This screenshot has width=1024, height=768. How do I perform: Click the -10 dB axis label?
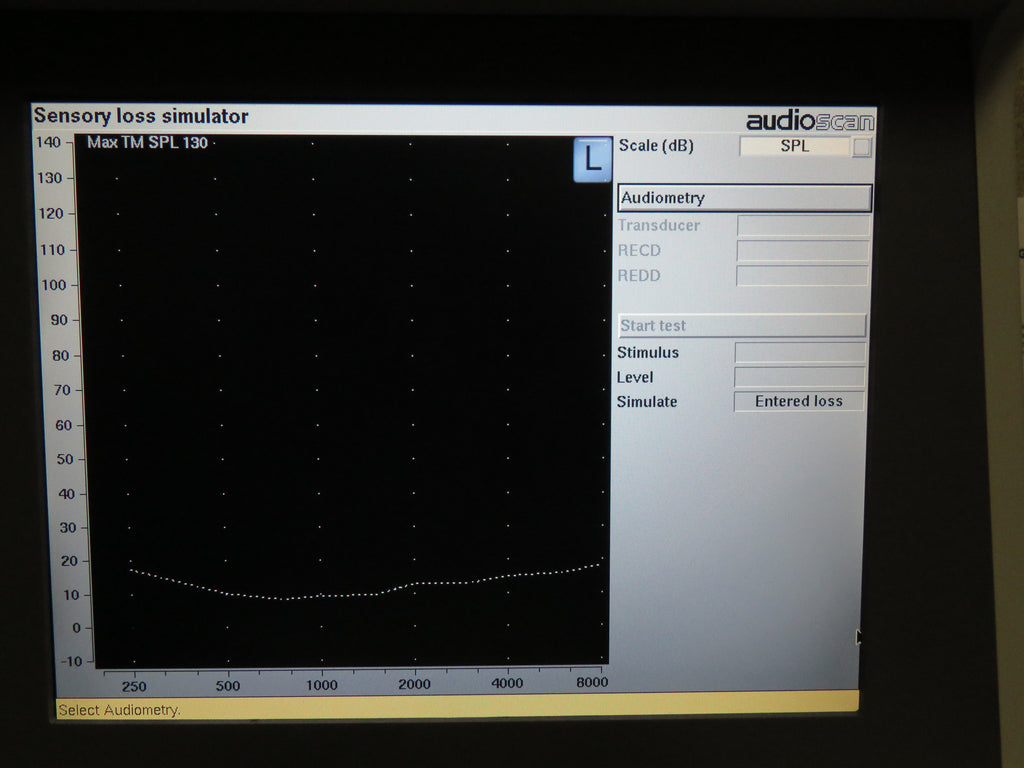[x=72, y=662]
